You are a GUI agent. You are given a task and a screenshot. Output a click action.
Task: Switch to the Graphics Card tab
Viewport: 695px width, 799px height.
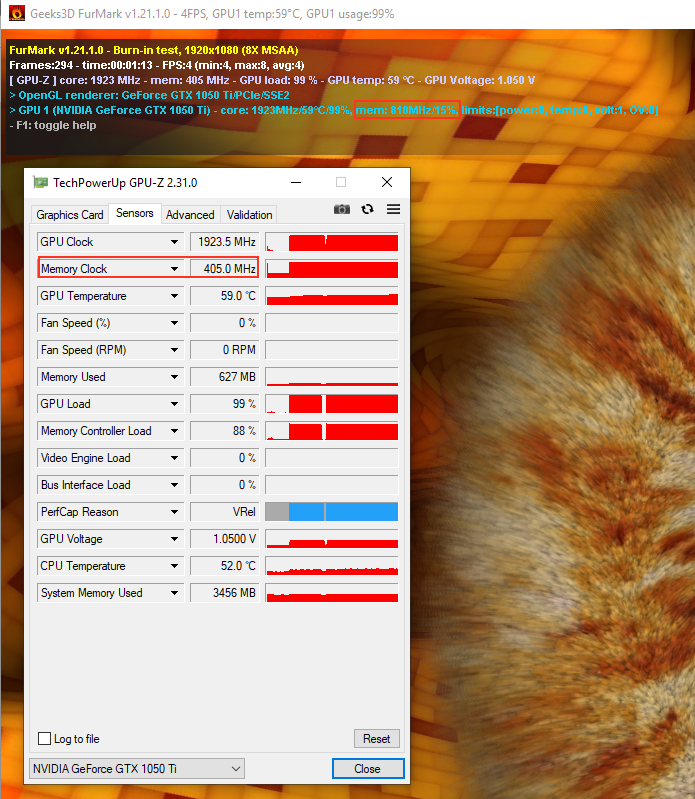point(69,215)
